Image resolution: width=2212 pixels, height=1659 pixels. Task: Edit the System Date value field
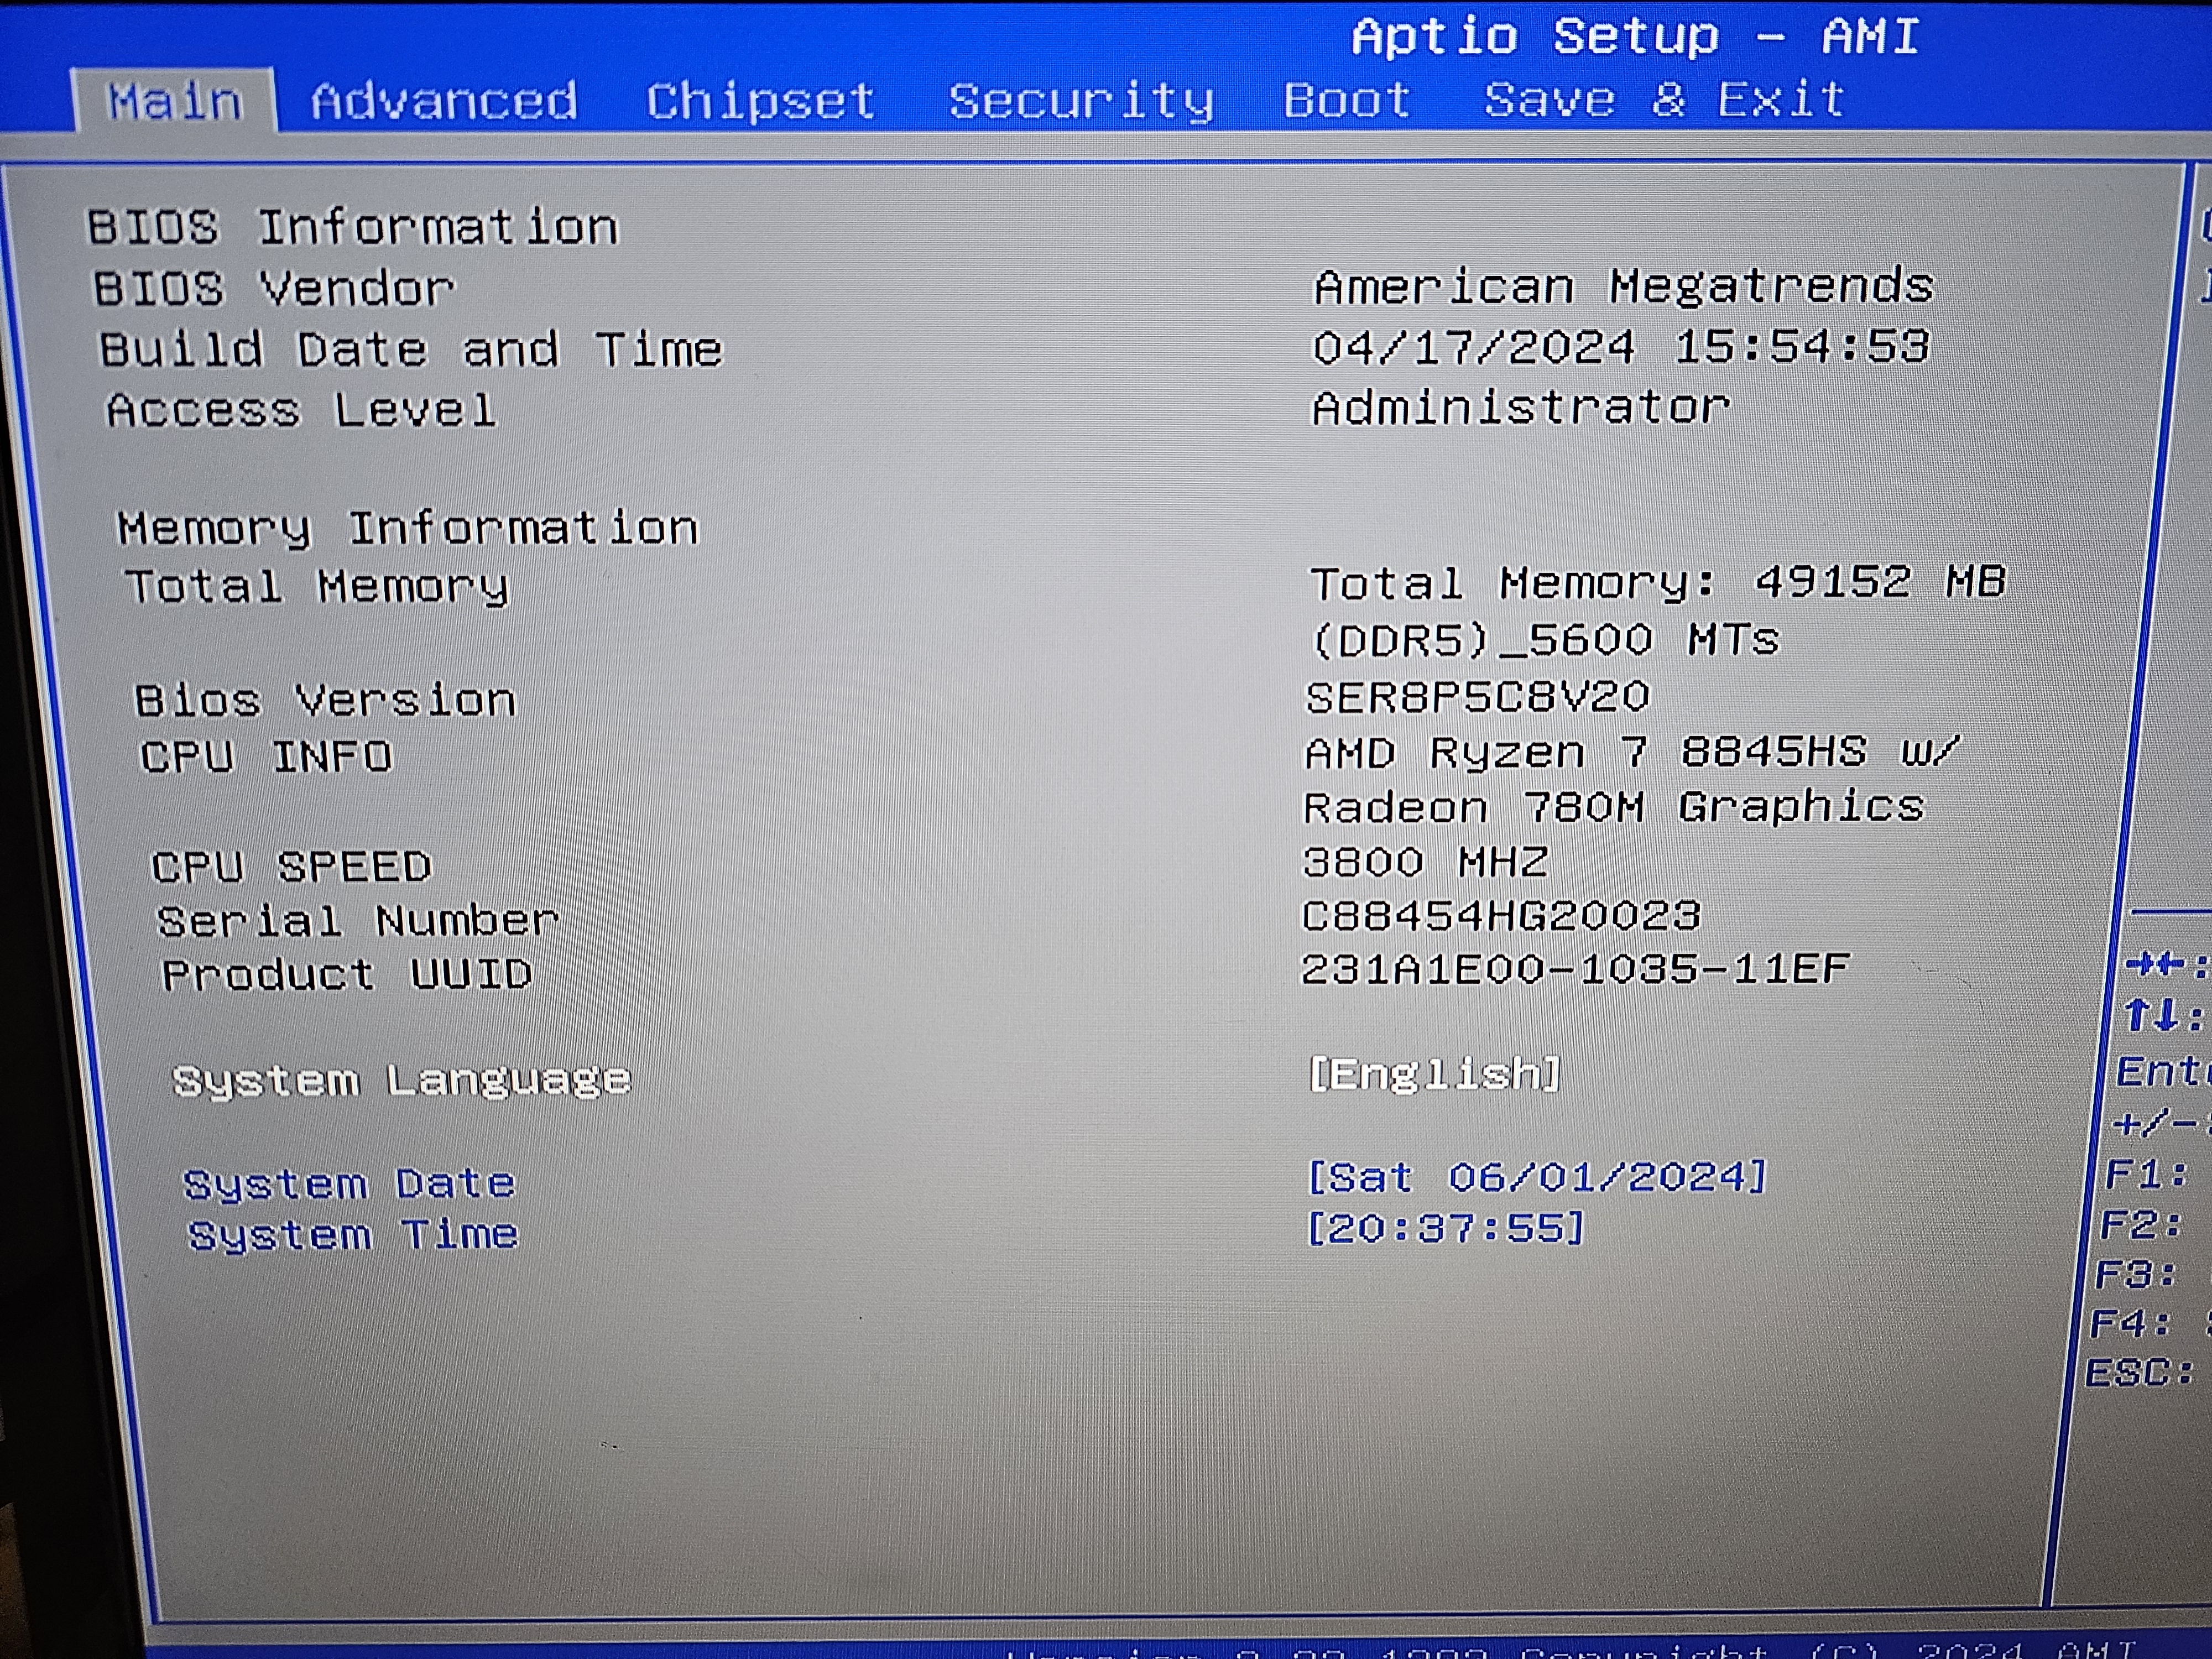(1537, 1176)
